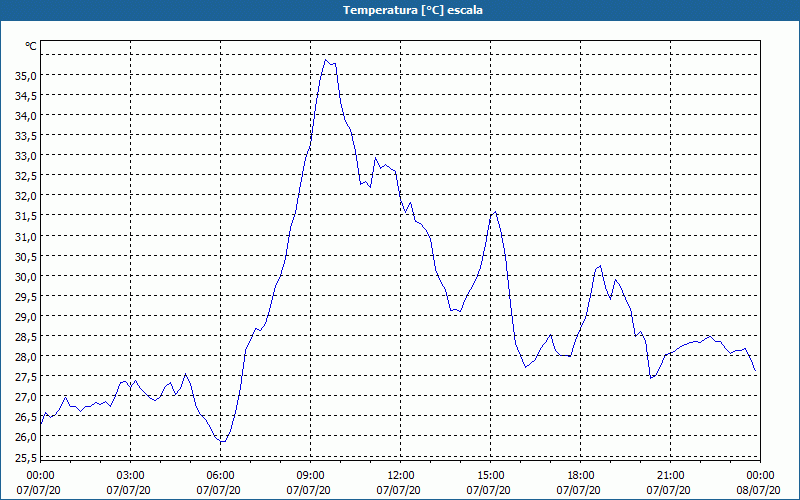Viewport: 800px width, 500px height.
Task: Click the 15:00 time axis label
Action: 491,476
